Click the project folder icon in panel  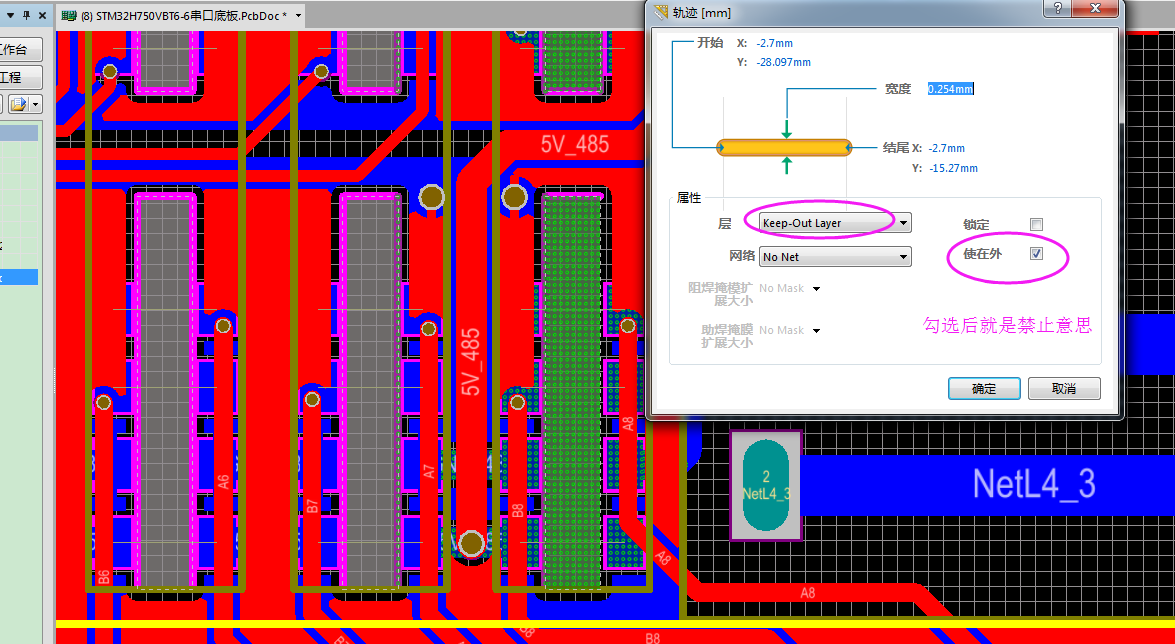point(18,104)
